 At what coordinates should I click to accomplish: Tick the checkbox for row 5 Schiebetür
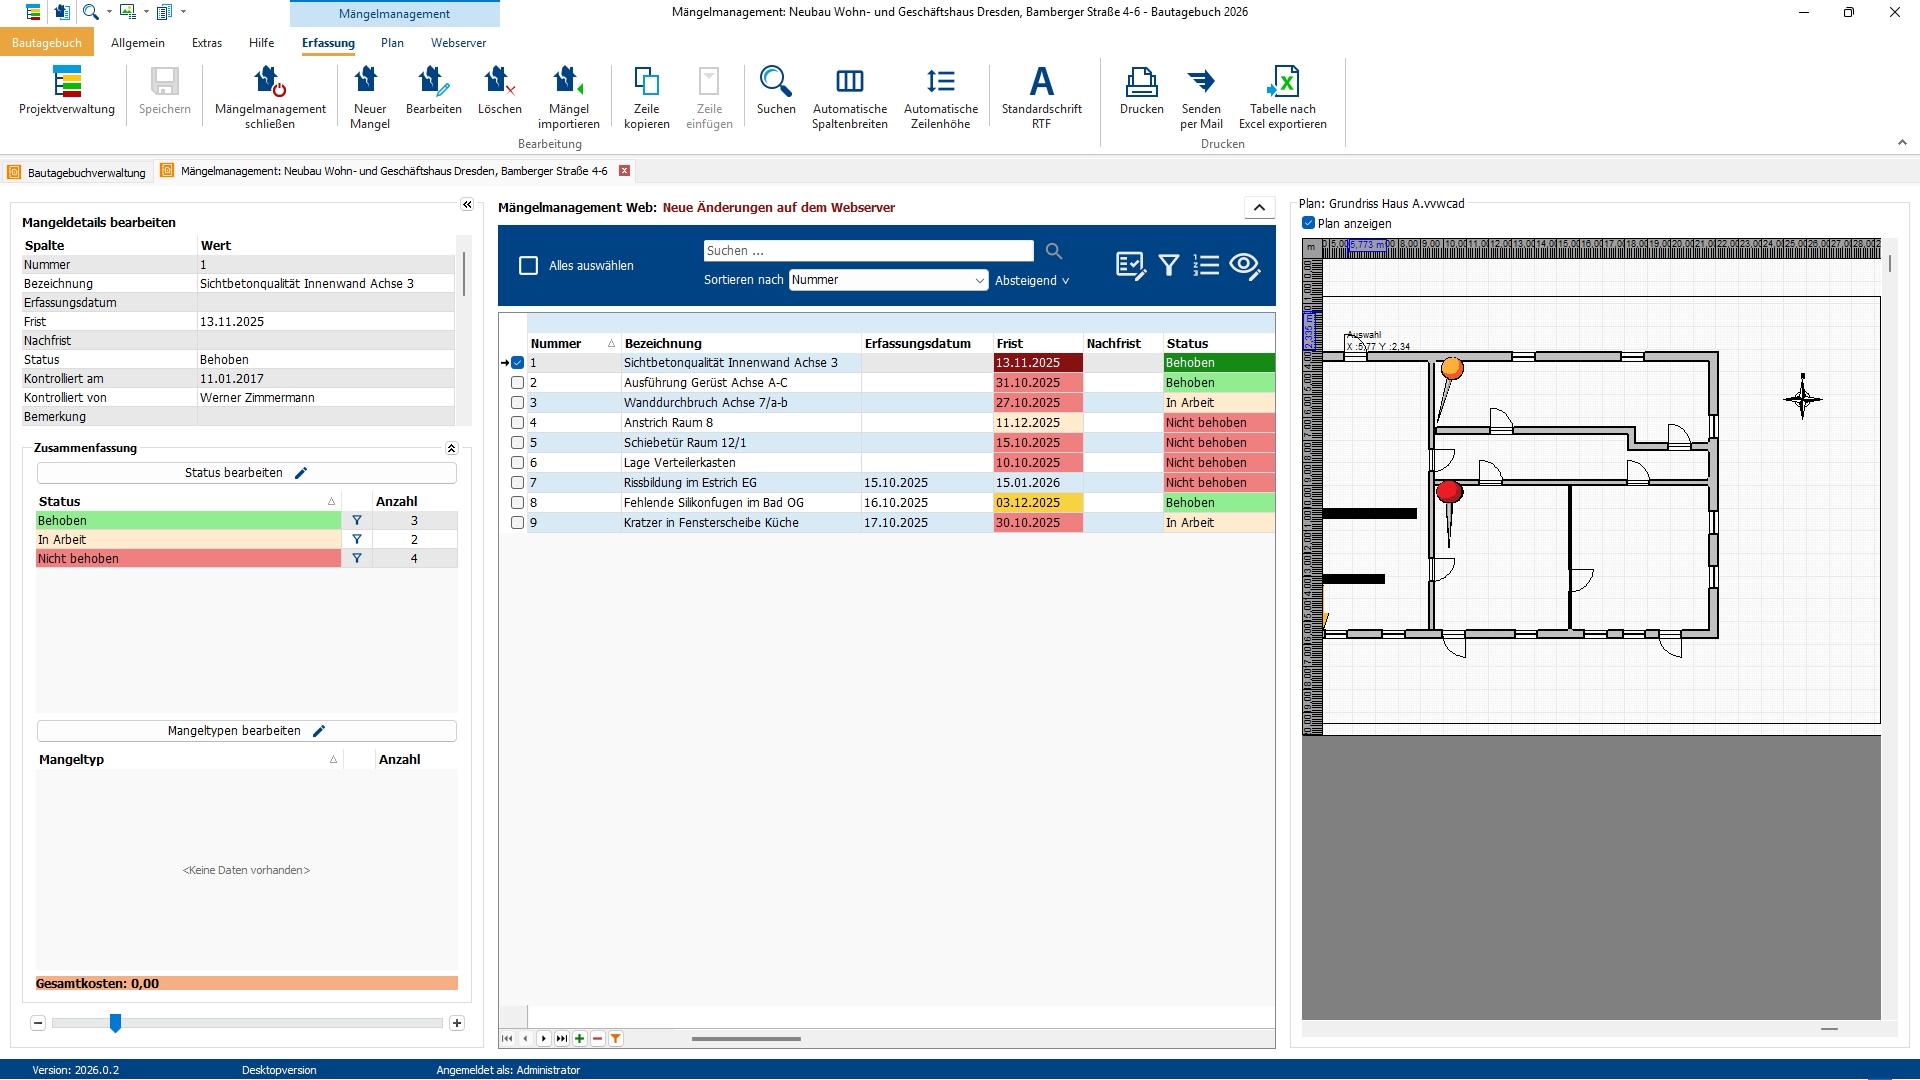pyautogui.click(x=517, y=442)
